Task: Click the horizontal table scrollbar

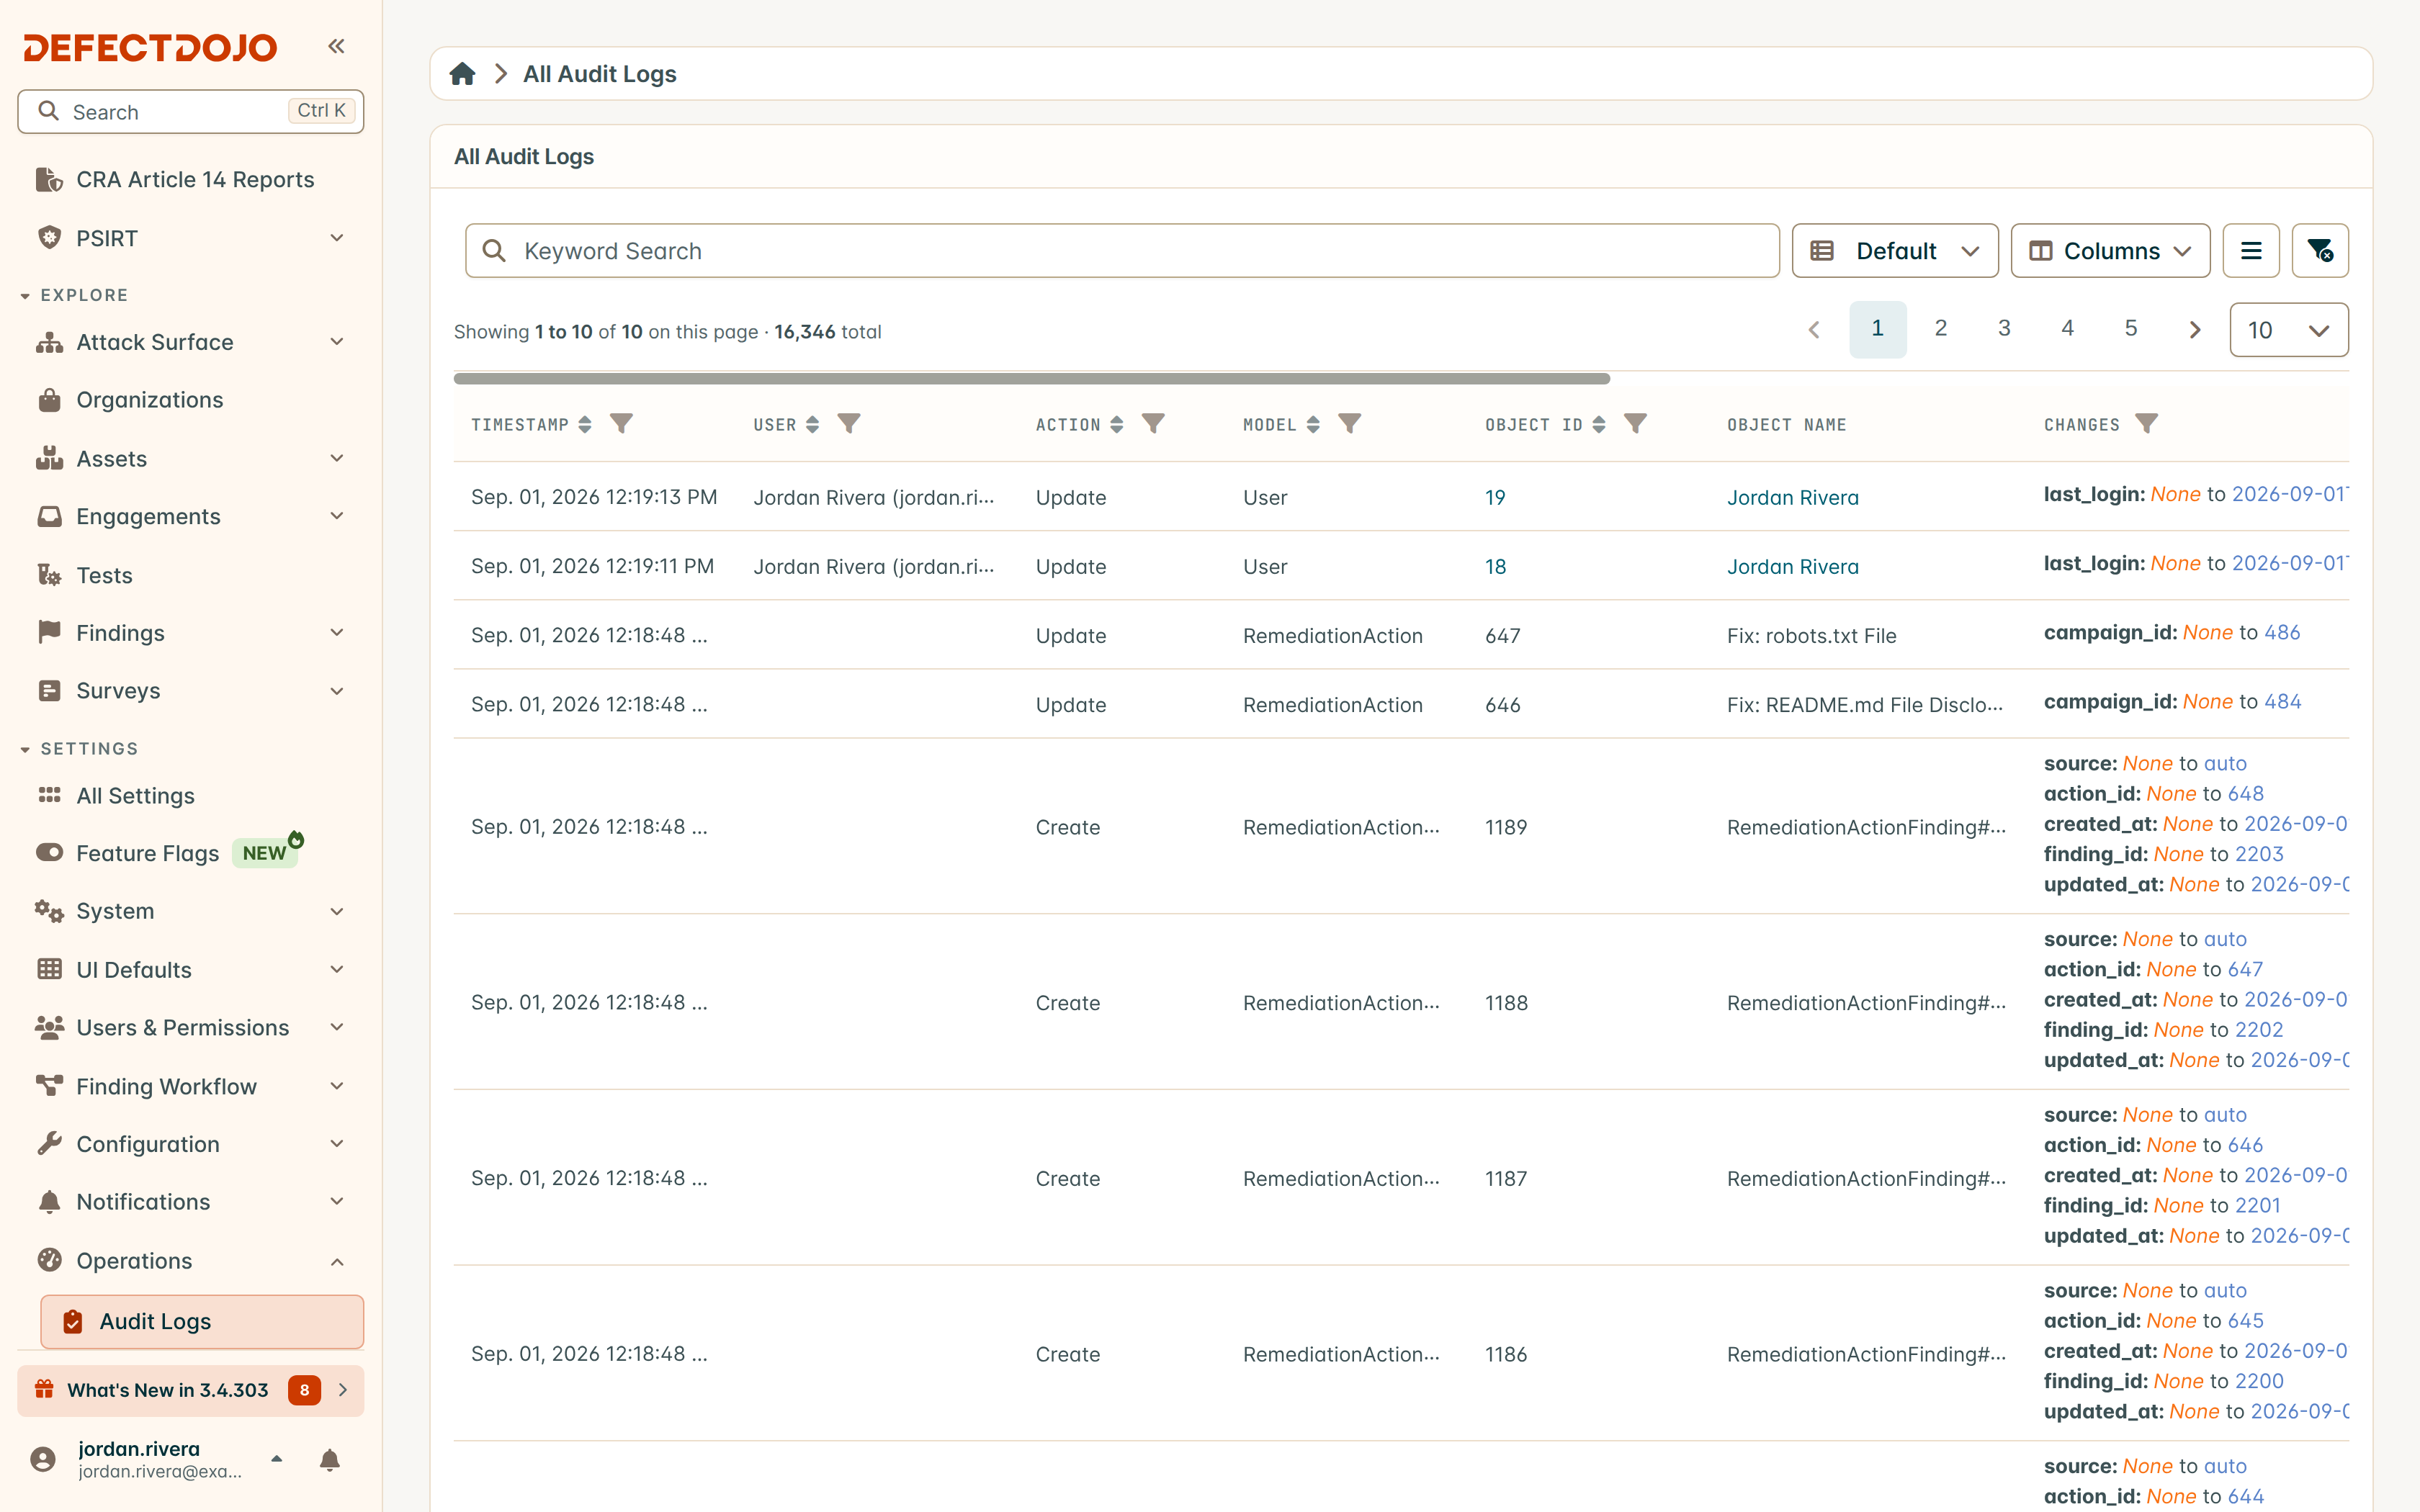Action: 1031,379
